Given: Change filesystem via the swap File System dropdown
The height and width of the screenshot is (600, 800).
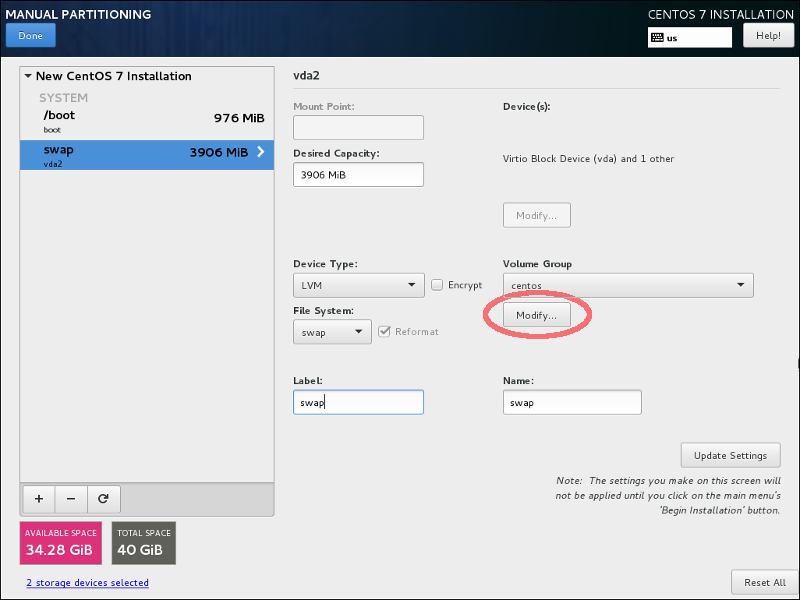Looking at the screenshot, I should coord(332,331).
